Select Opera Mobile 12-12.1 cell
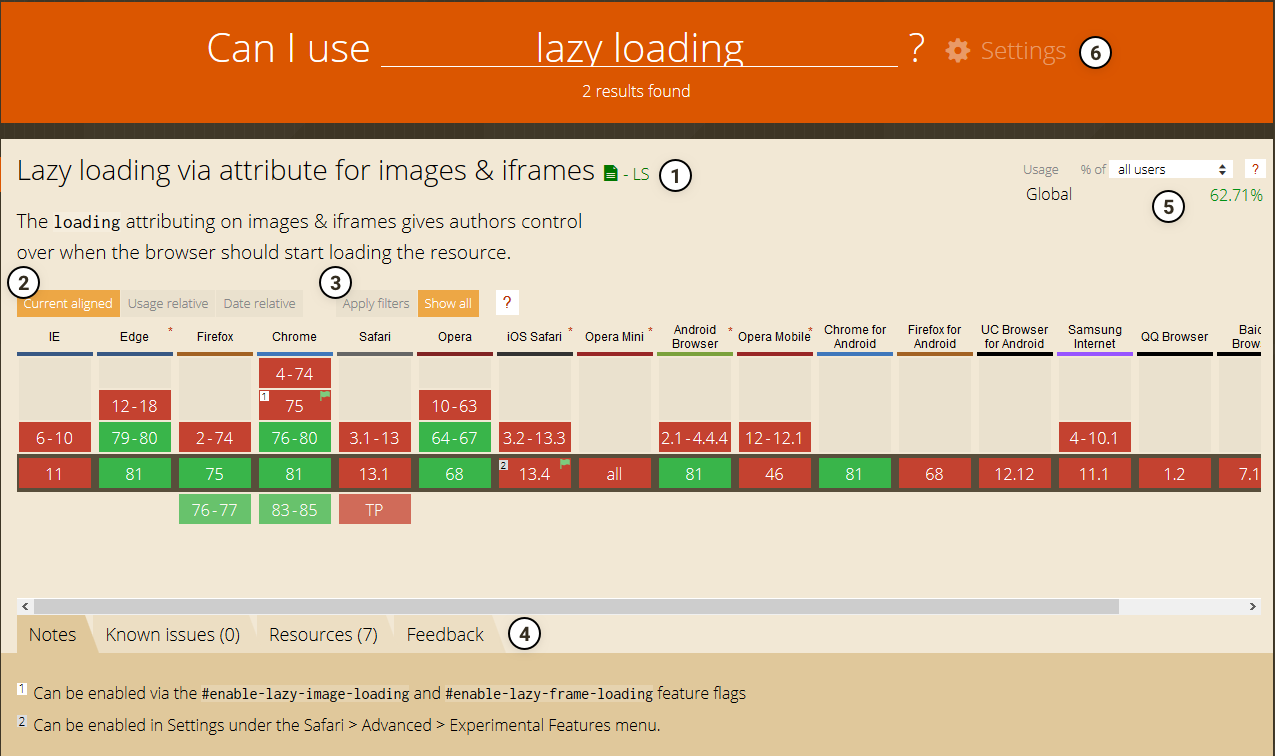The image size is (1275, 756). tap(775, 437)
